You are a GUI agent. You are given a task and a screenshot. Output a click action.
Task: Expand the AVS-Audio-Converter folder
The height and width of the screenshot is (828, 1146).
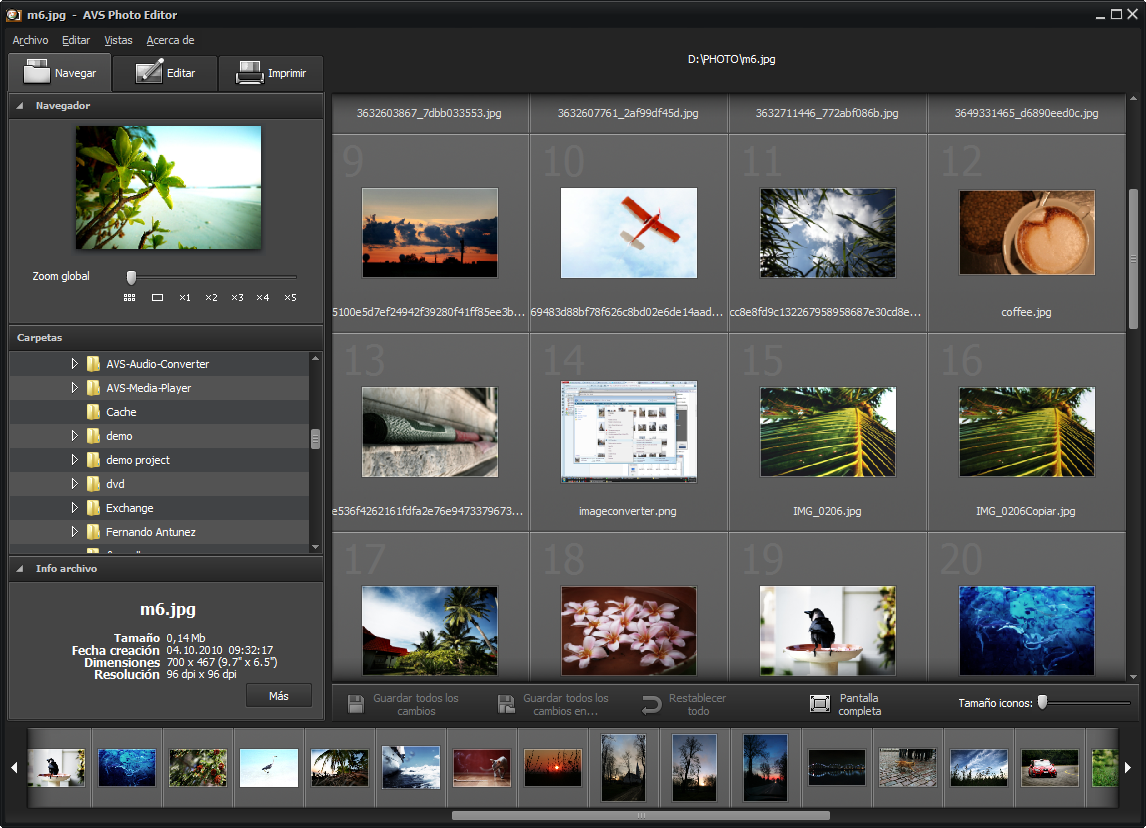[x=74, y=364]
